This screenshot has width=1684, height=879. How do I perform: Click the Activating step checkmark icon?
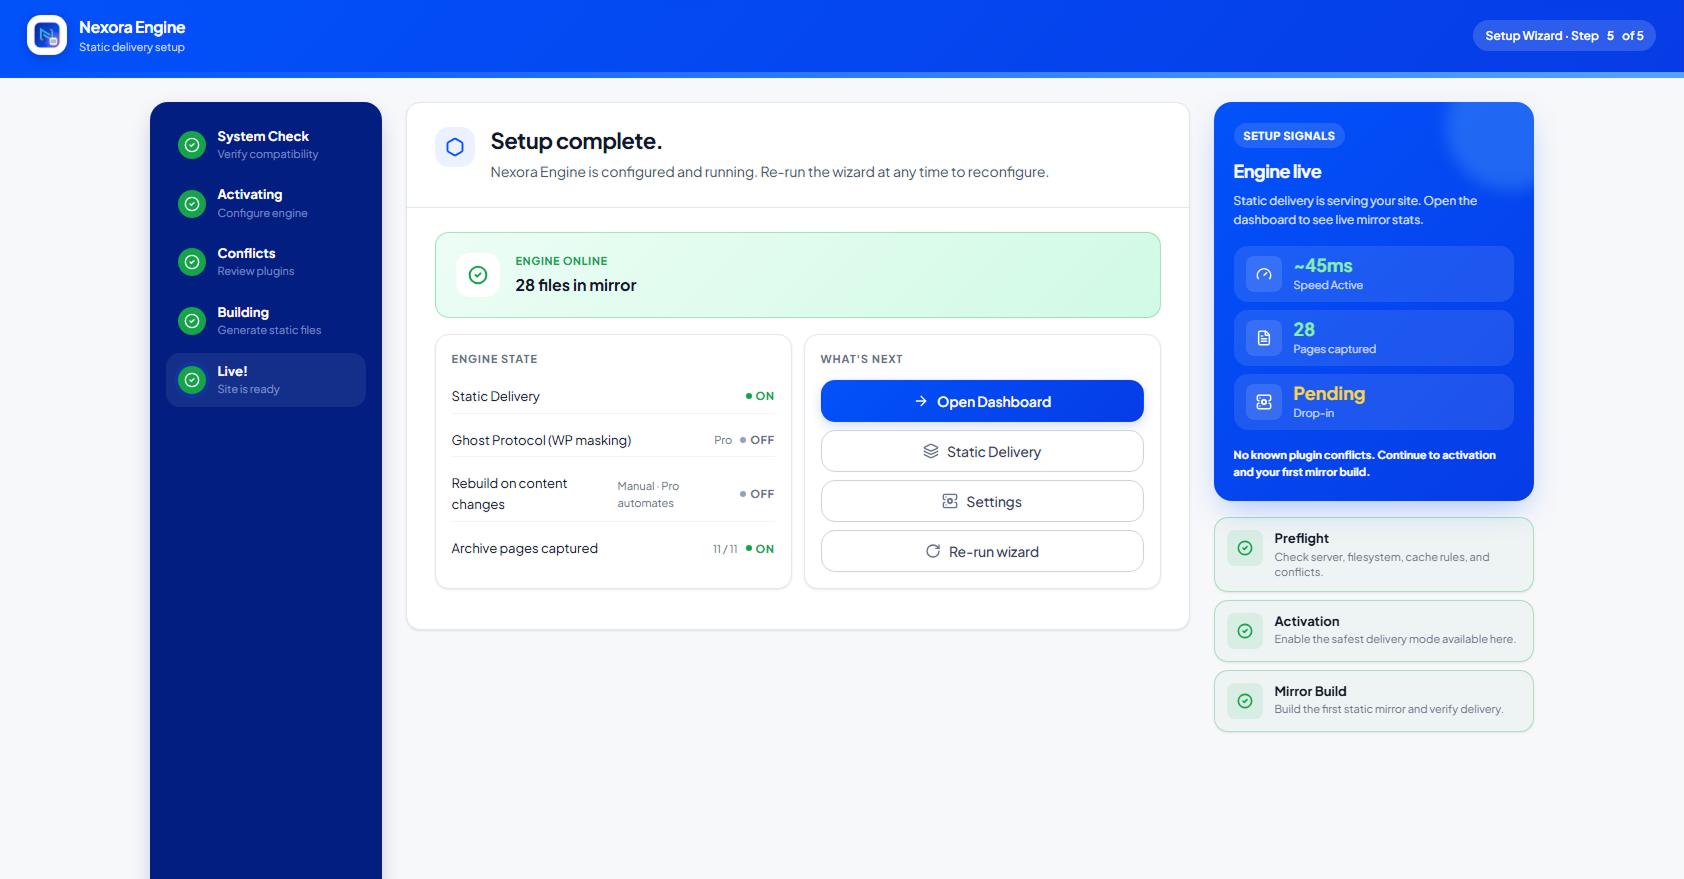click(191, 204)
